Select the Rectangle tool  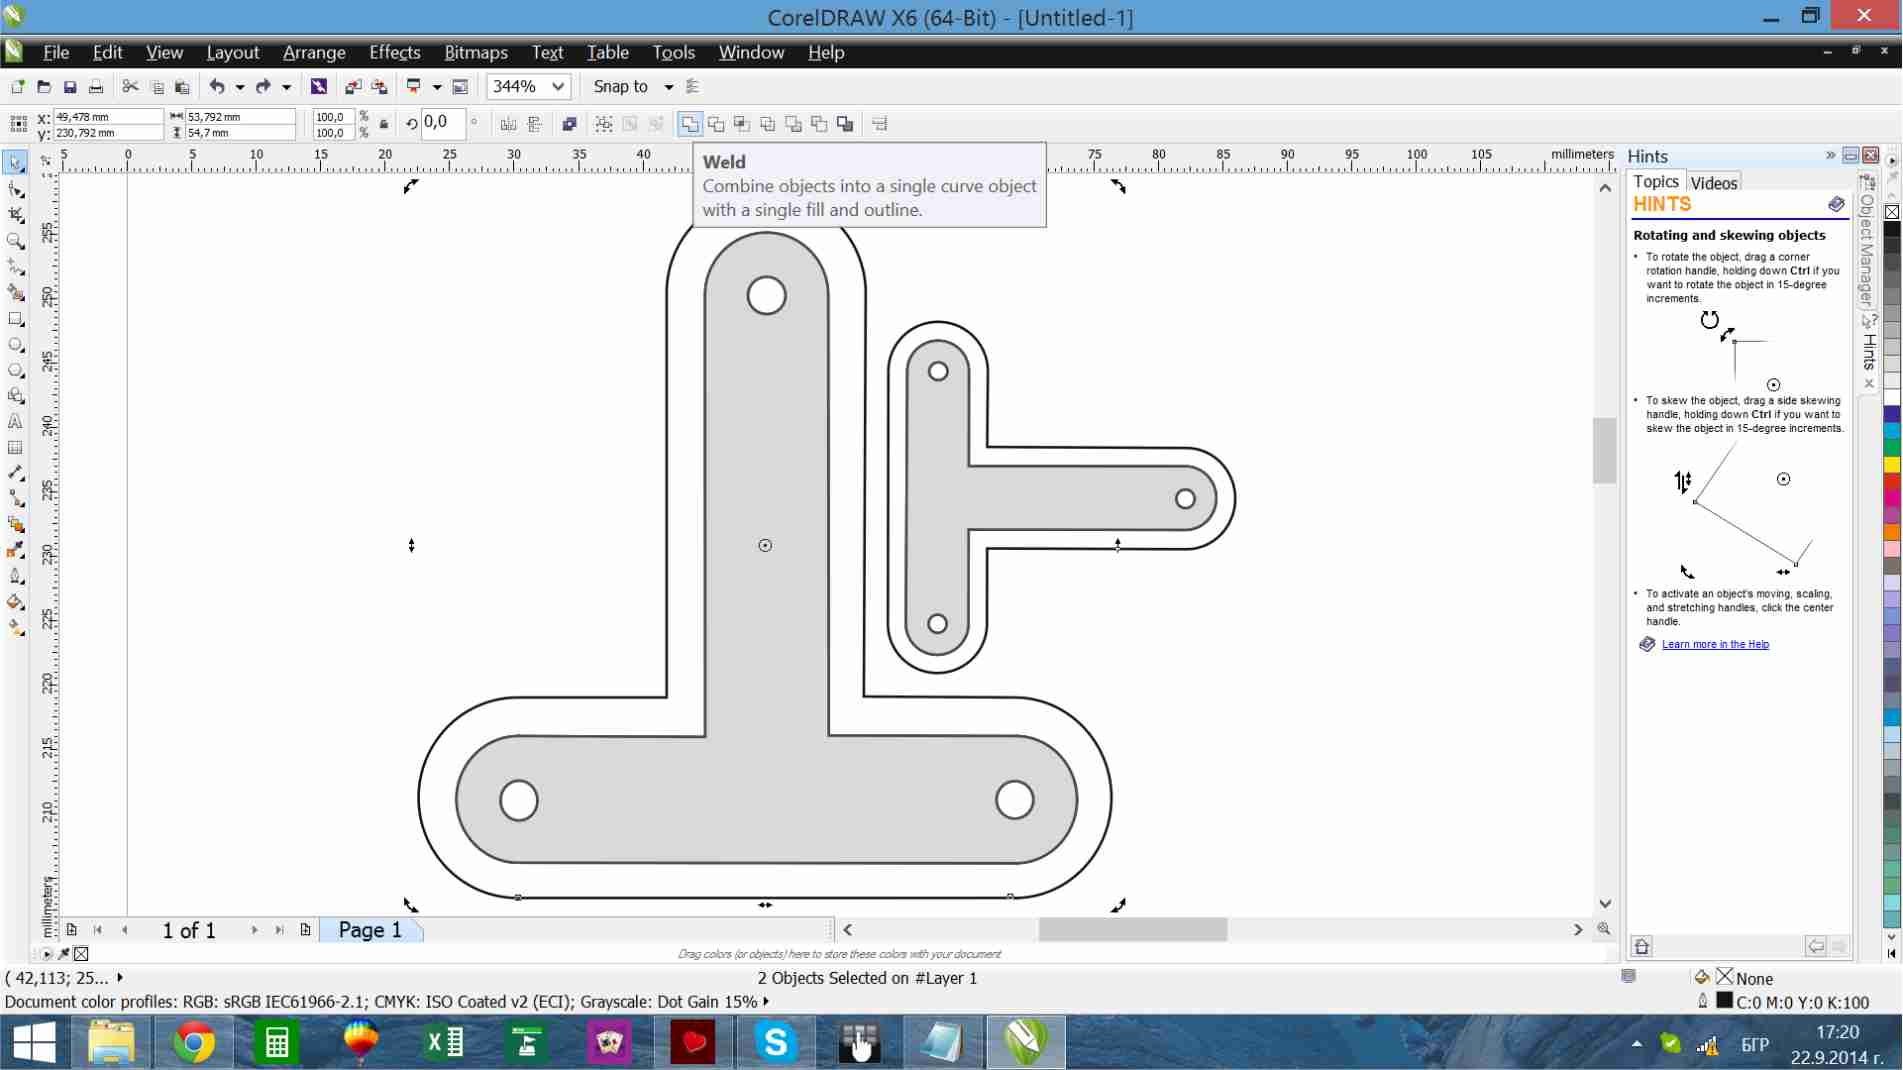click(x=16, y=319)
